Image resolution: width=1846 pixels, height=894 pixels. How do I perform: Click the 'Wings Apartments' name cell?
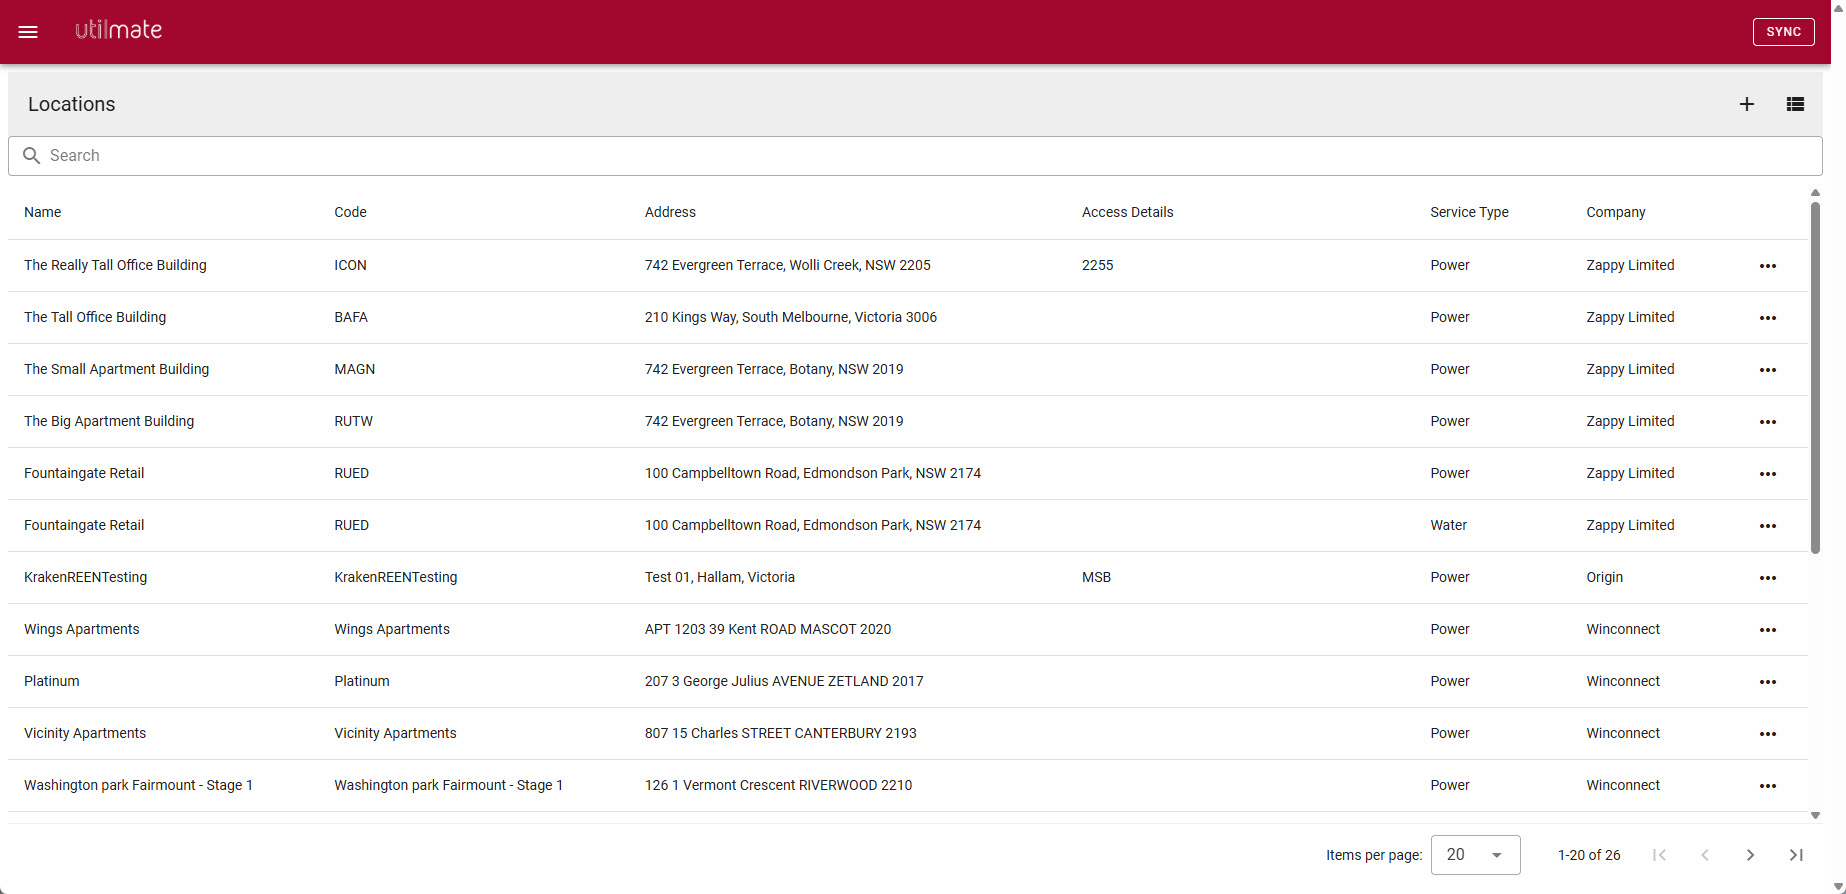(82, 629)
